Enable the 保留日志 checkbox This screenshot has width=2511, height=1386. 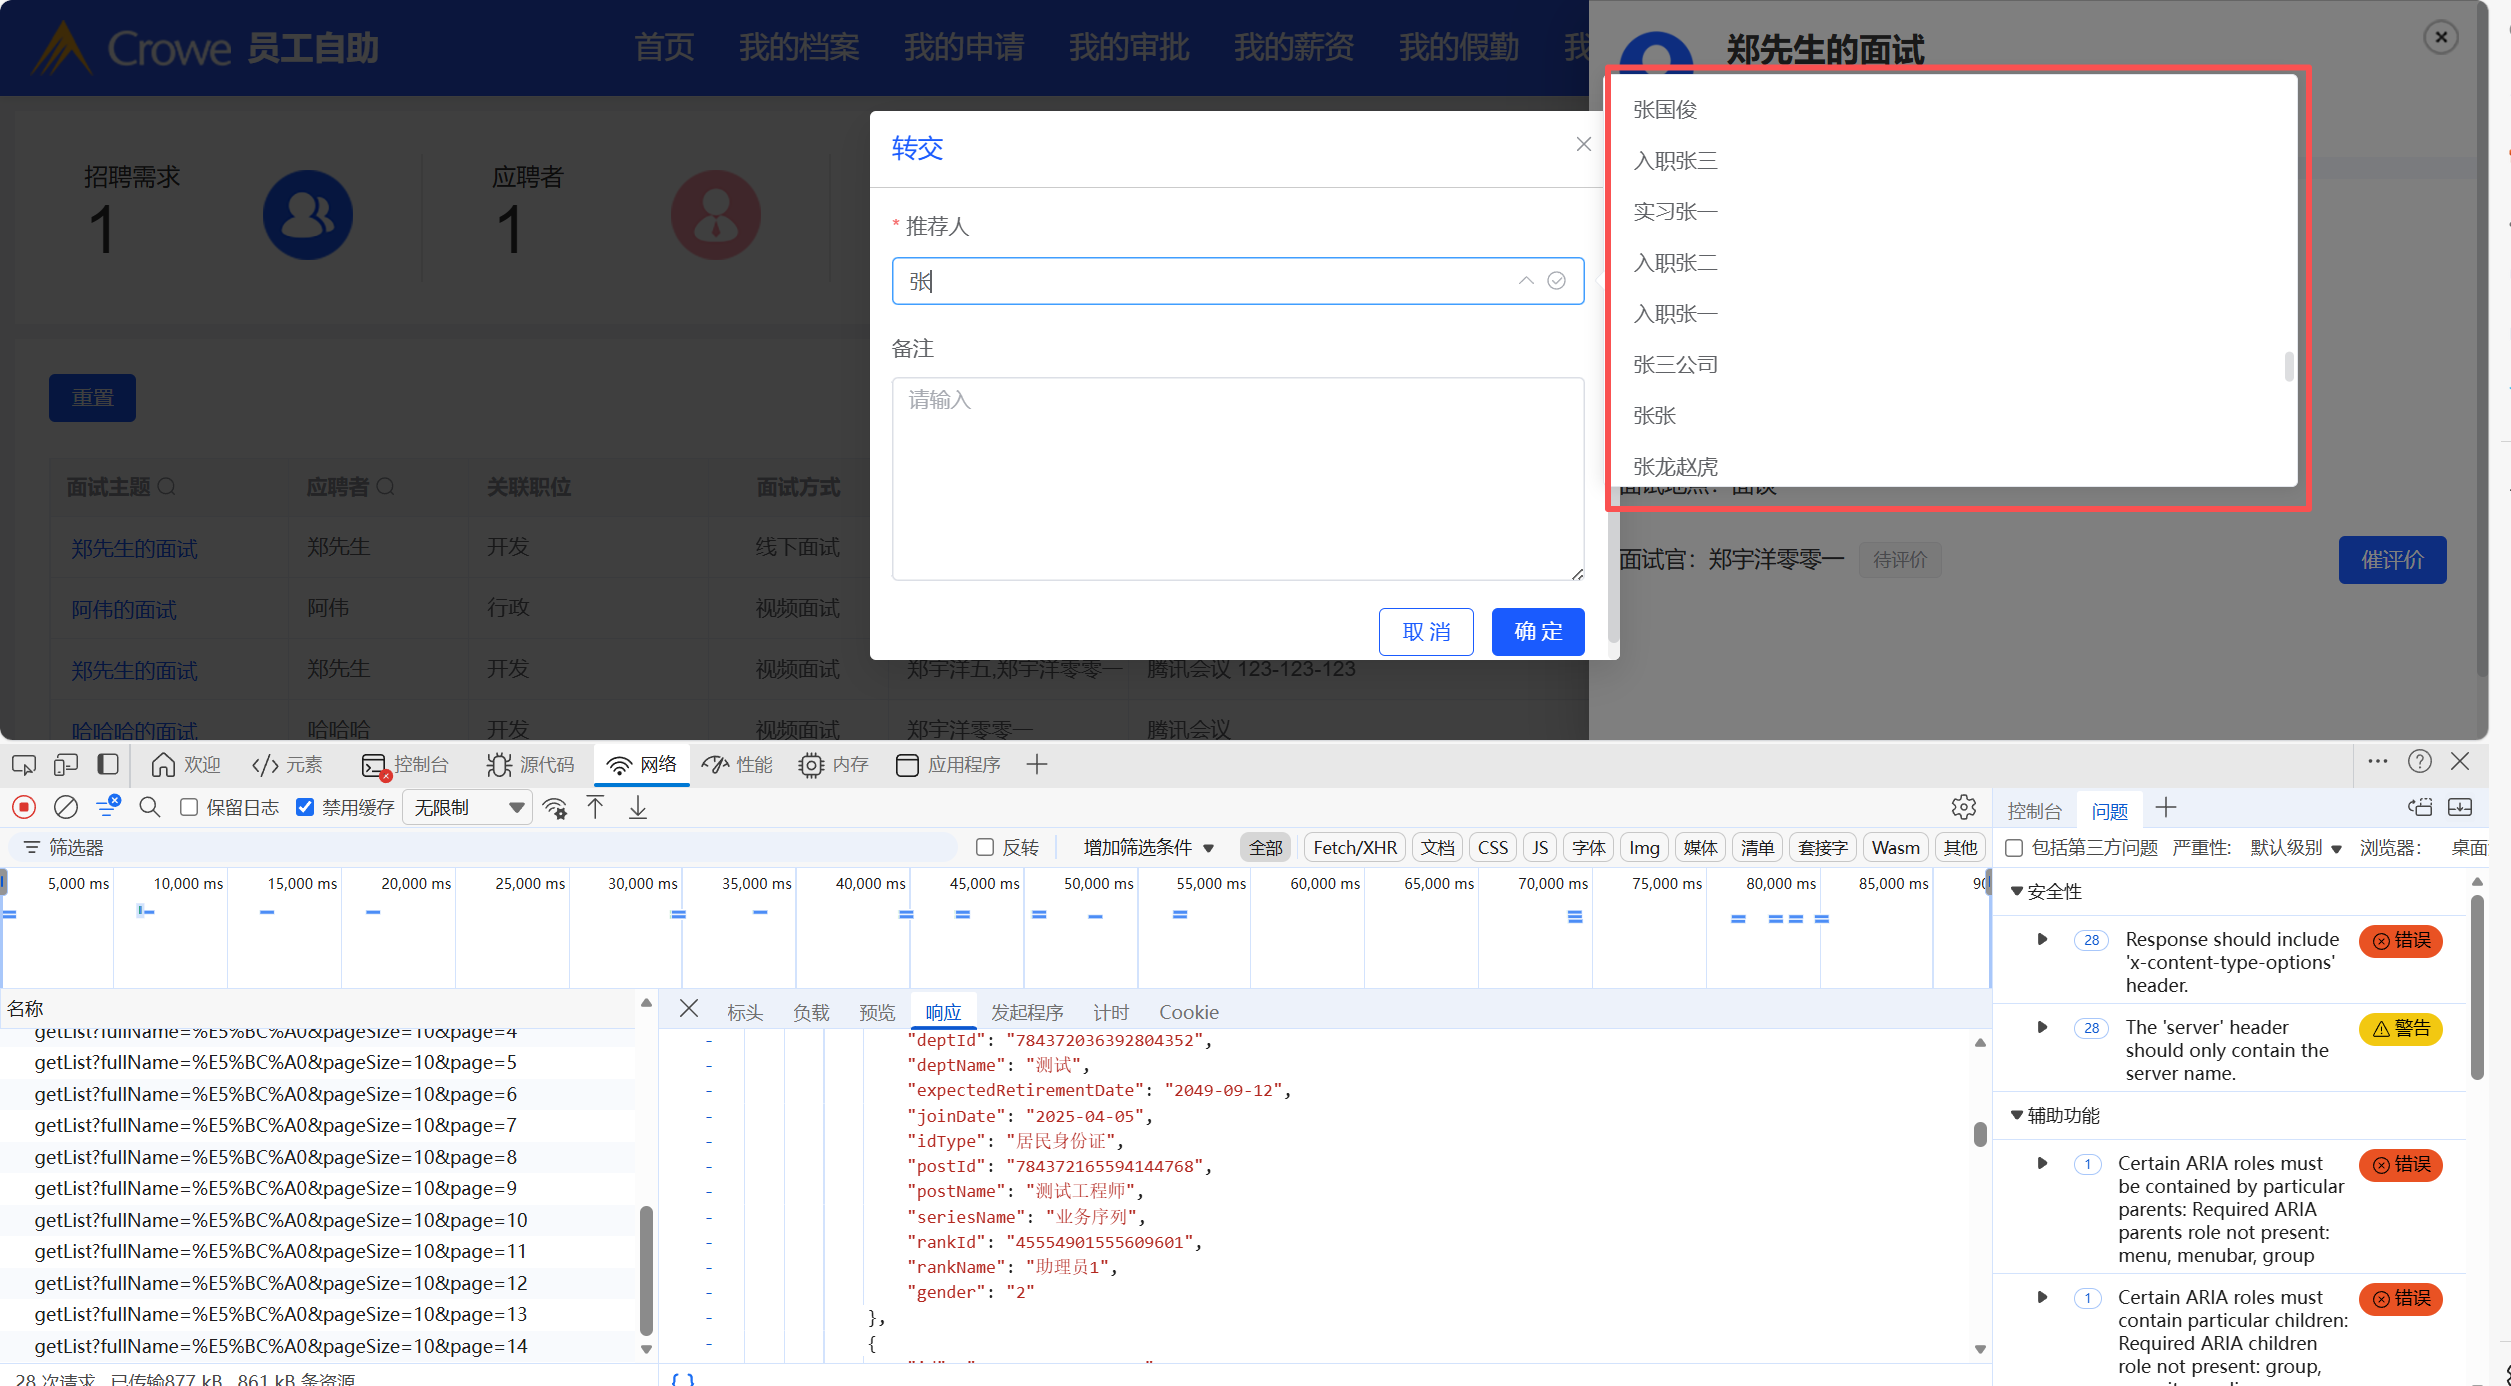click(189, 807)
